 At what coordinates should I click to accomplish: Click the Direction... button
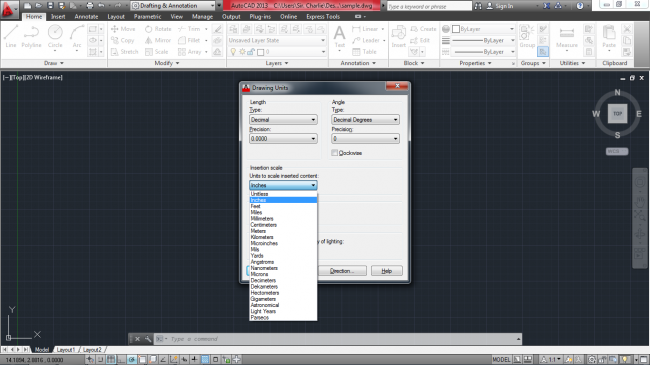tap(342, 271)
